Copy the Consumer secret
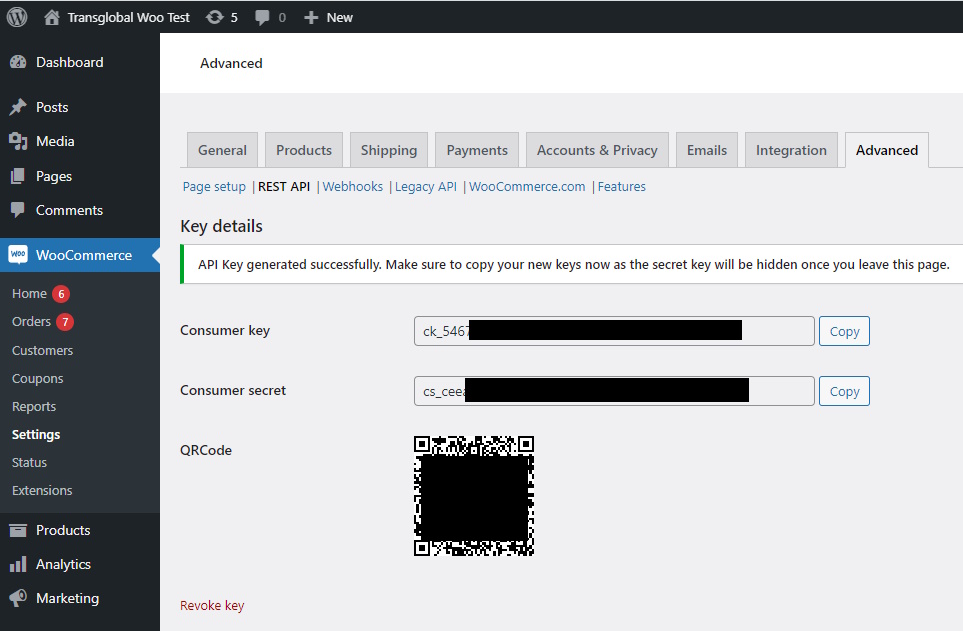The width and height of the screenshot is (963, 631). [x=844, y=391]
